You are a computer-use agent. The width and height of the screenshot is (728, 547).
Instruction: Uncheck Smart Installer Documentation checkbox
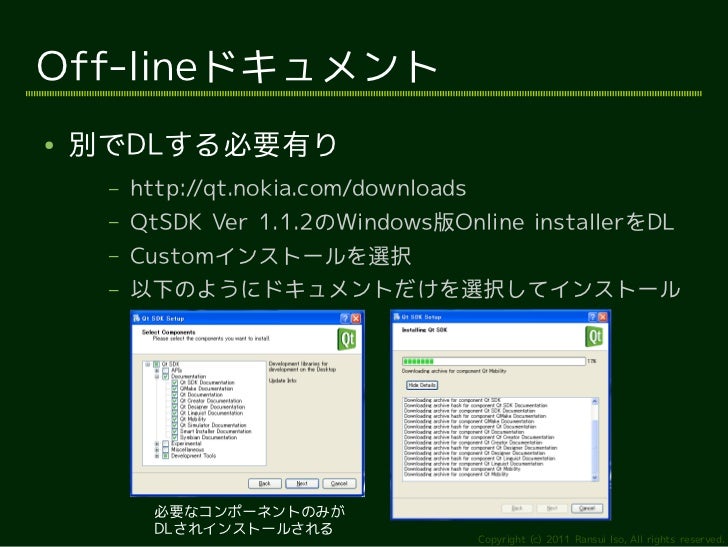[175, 431]
